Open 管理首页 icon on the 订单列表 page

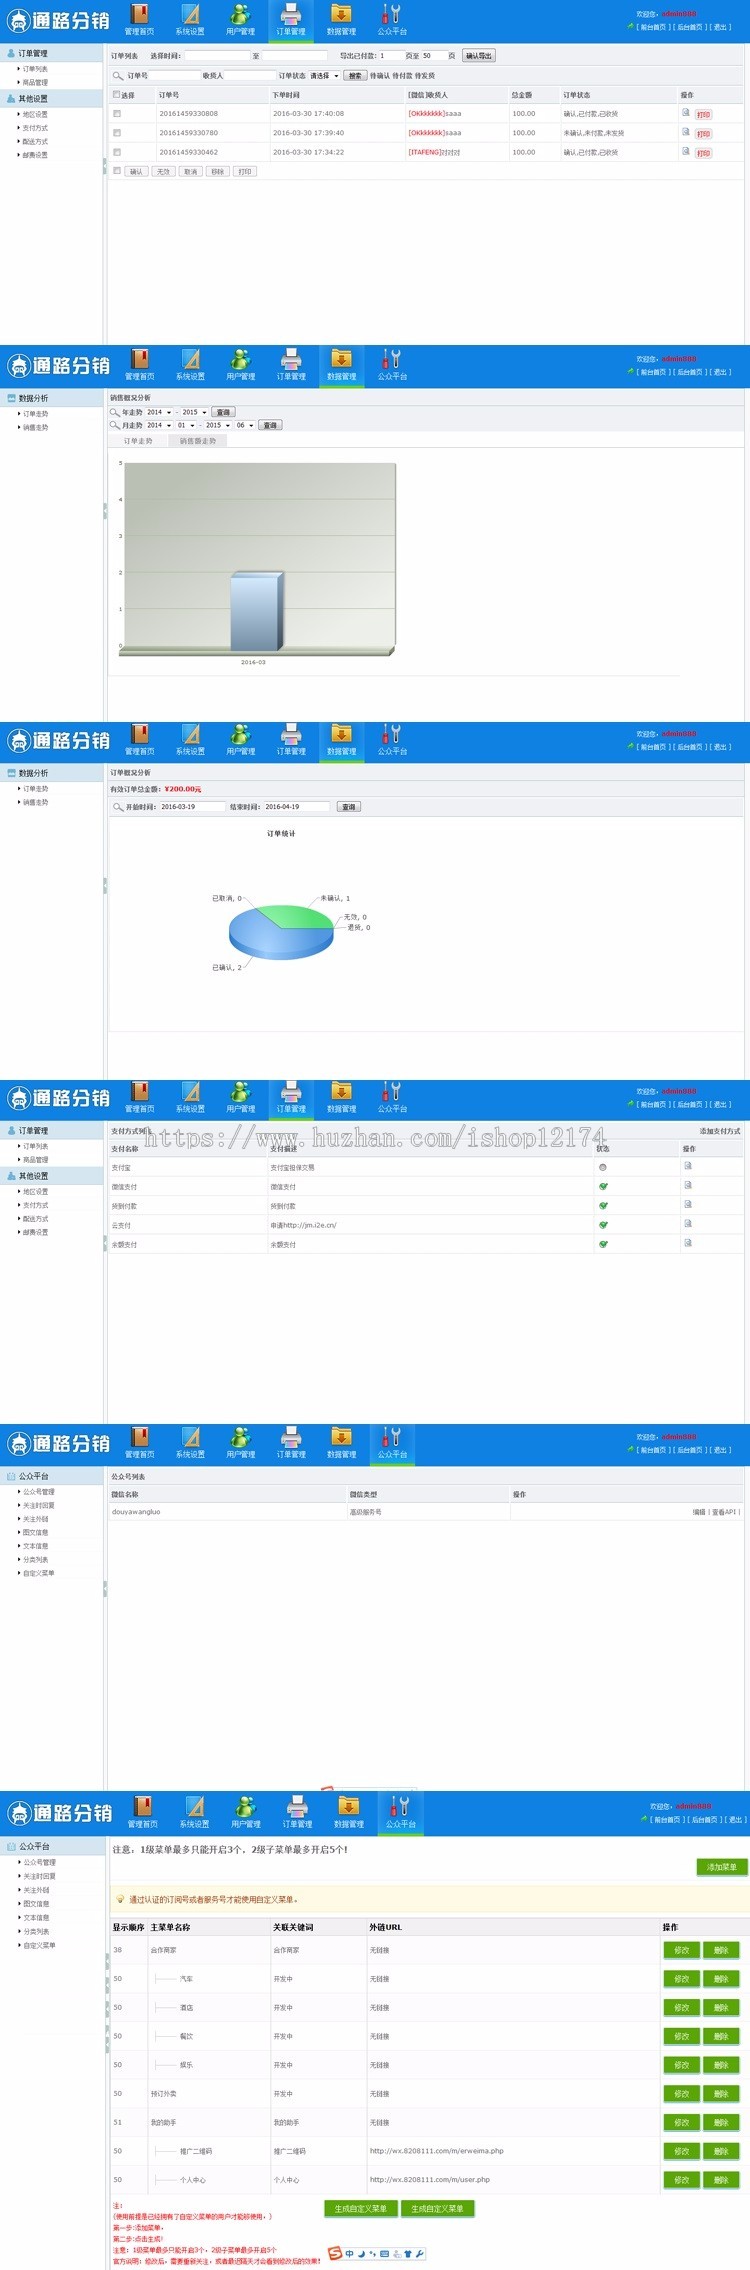click(x=140, y=14)
